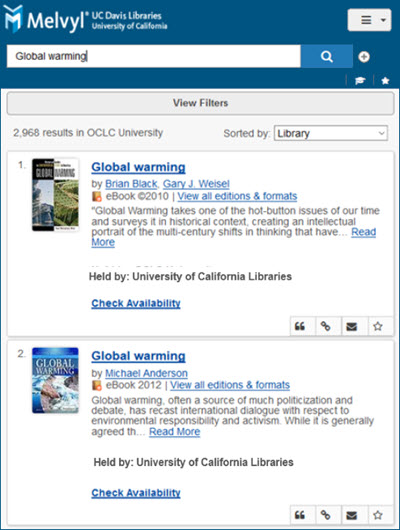Click Held by text in result 1
400x530 pixels.
[x=190, y=276]
